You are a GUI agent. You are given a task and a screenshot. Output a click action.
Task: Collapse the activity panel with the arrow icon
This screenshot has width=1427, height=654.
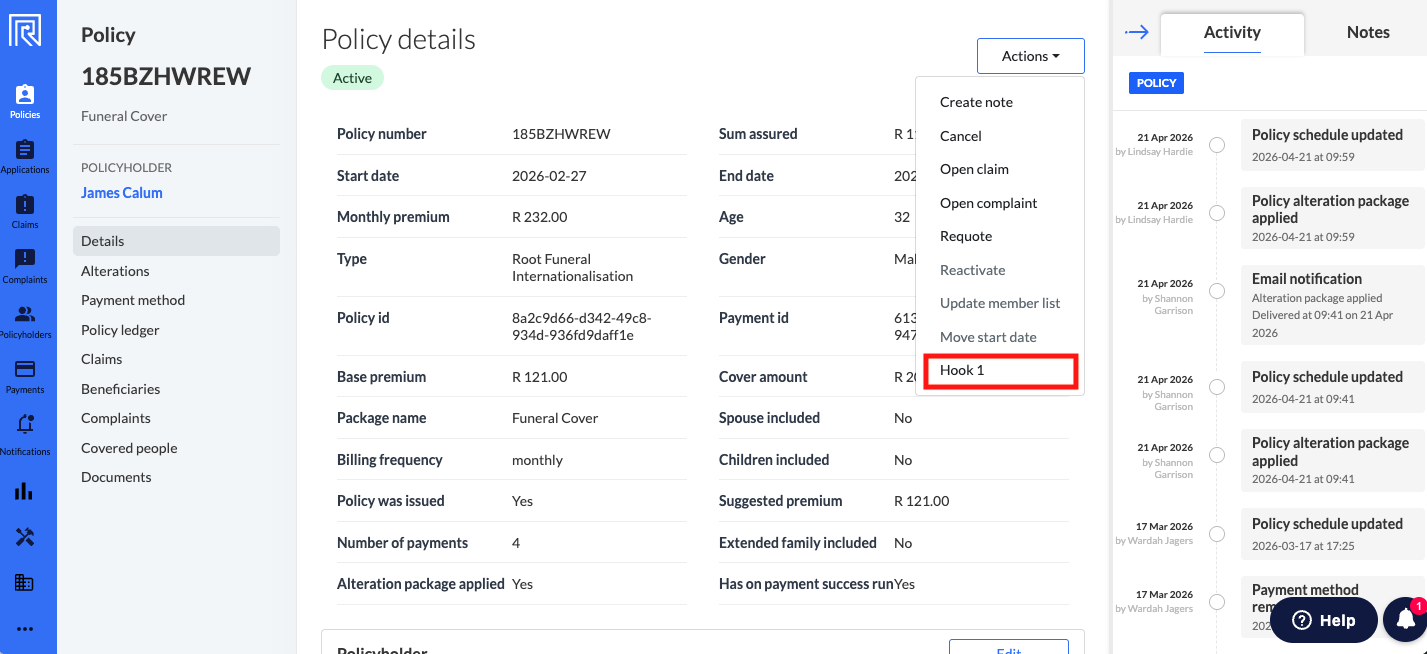tap(1137, 32)
